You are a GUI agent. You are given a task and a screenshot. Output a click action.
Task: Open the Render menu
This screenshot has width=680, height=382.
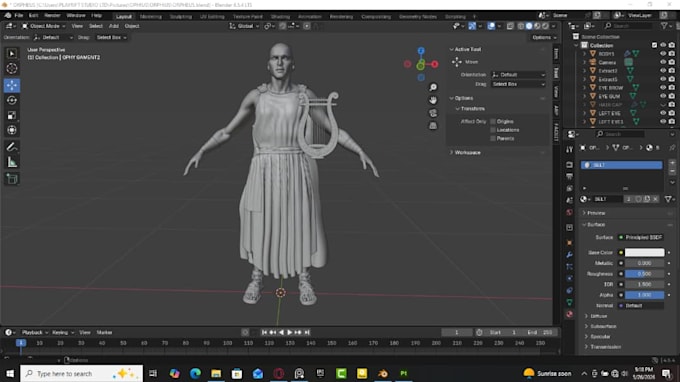[x=52, y=16]
